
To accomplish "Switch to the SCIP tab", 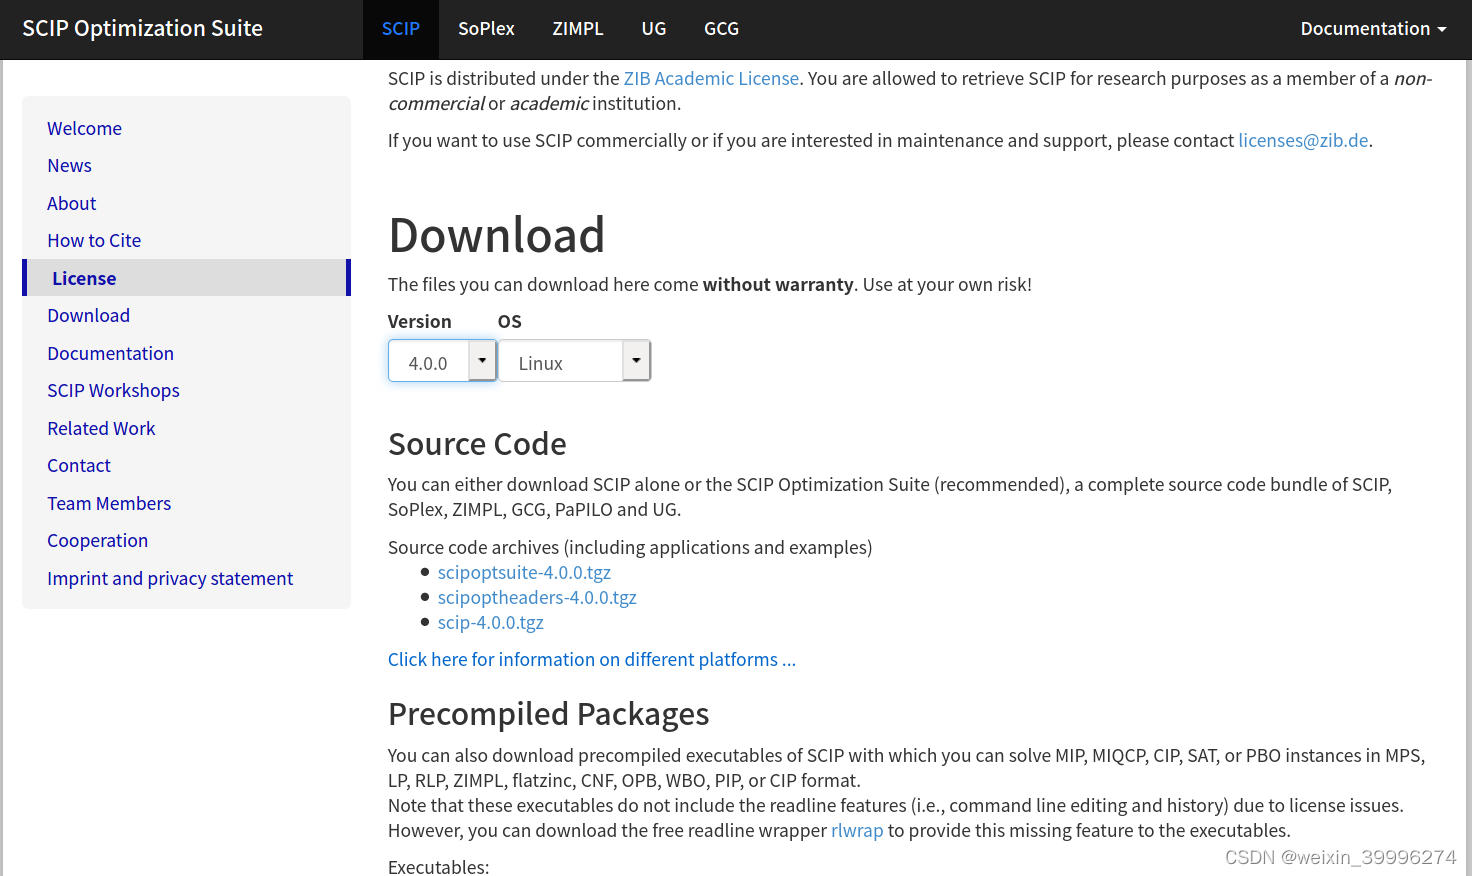I will click(x=400, y=29).
